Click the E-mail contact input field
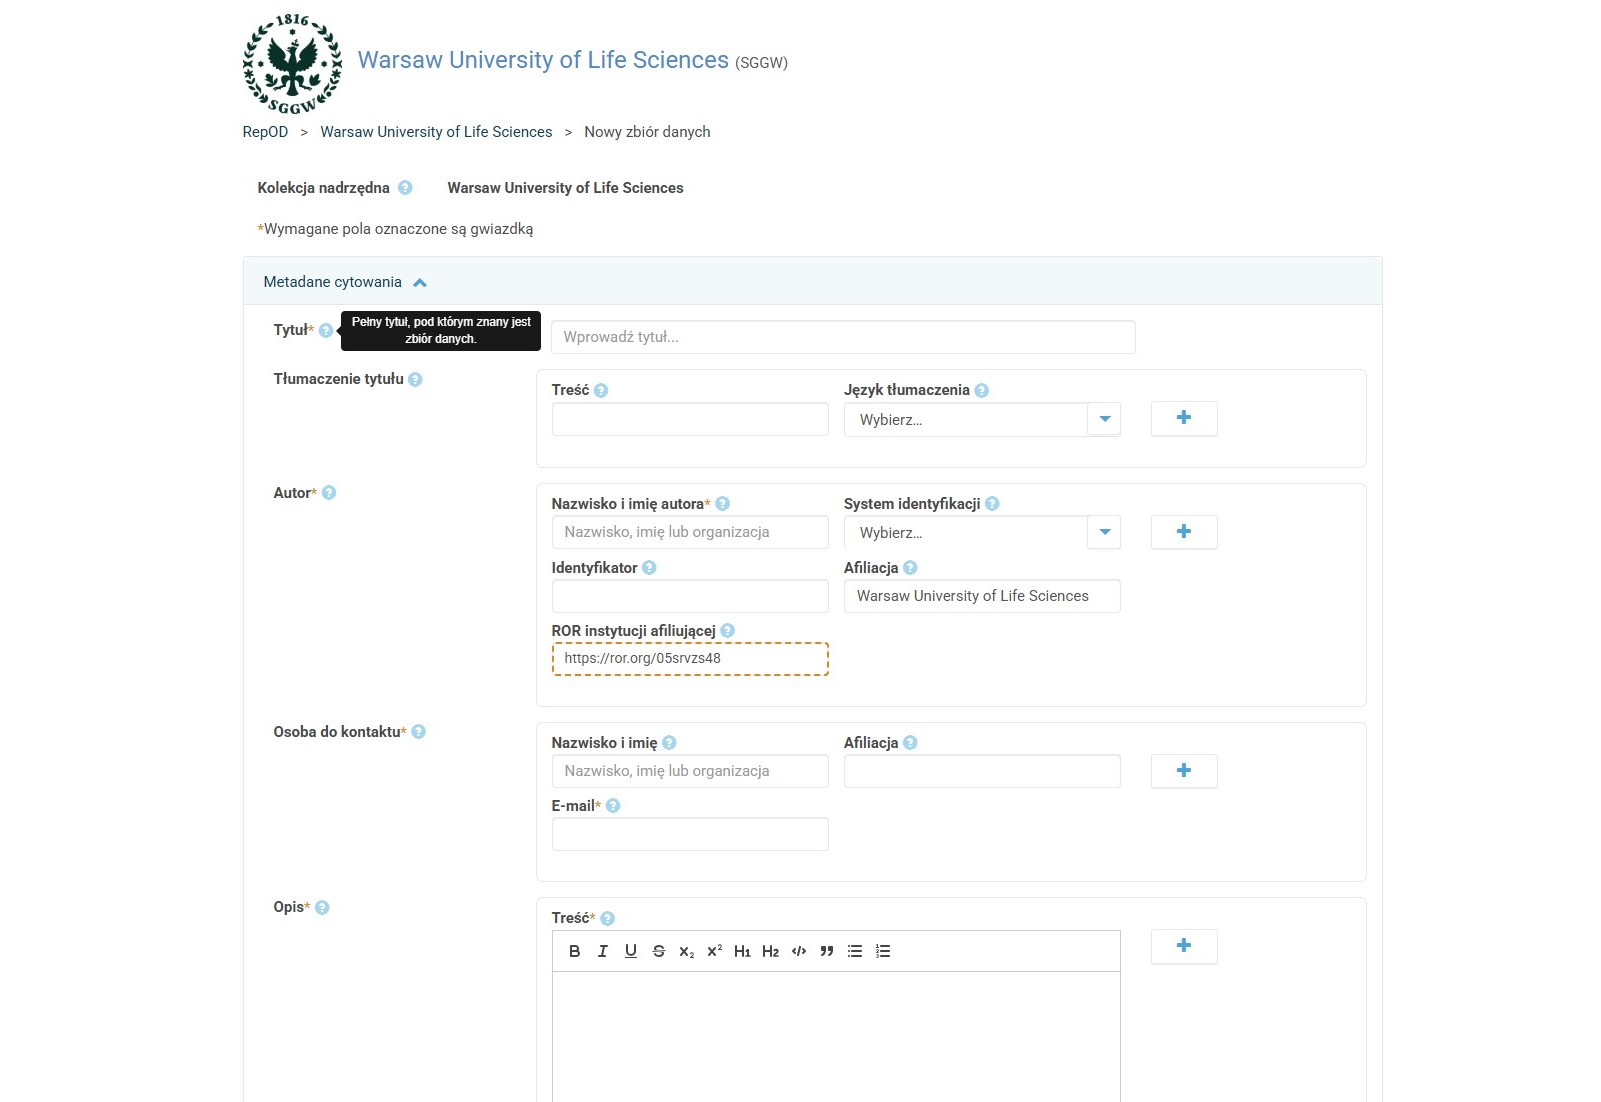1601x1102 pixels. pyautogui.click(x=689, y=834)
